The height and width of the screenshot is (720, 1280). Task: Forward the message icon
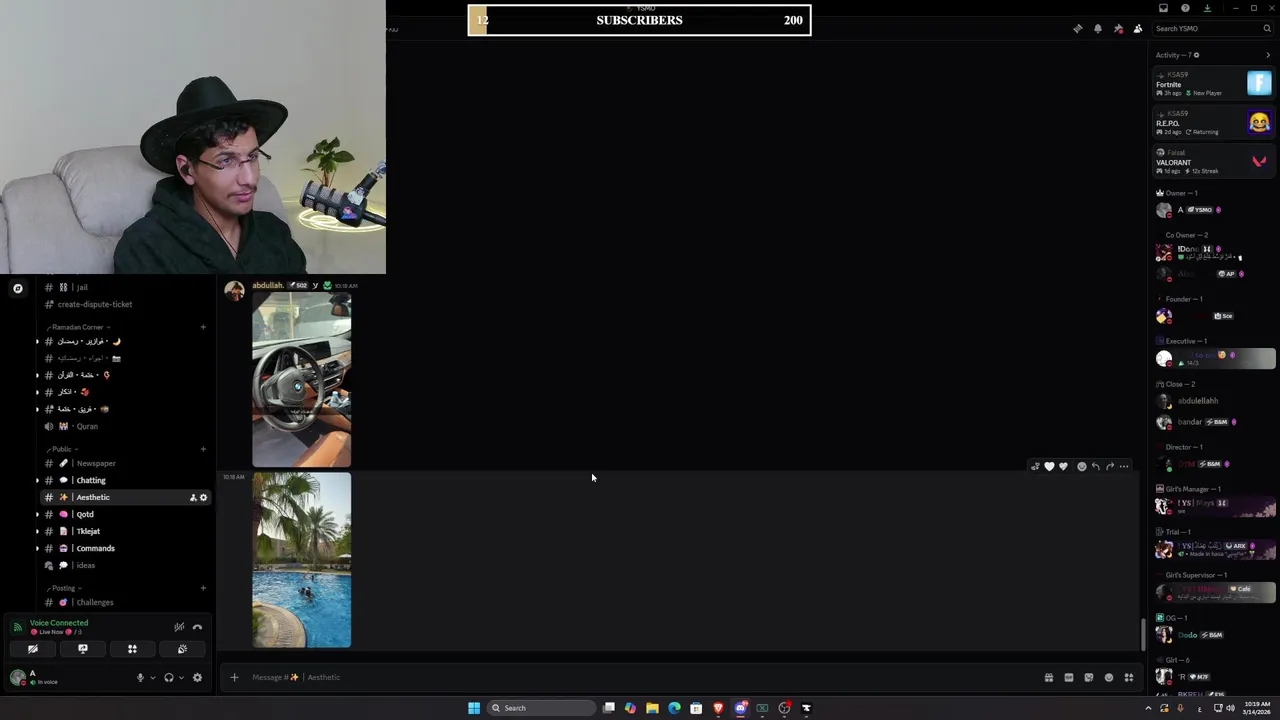click(x=1110, y=466)
